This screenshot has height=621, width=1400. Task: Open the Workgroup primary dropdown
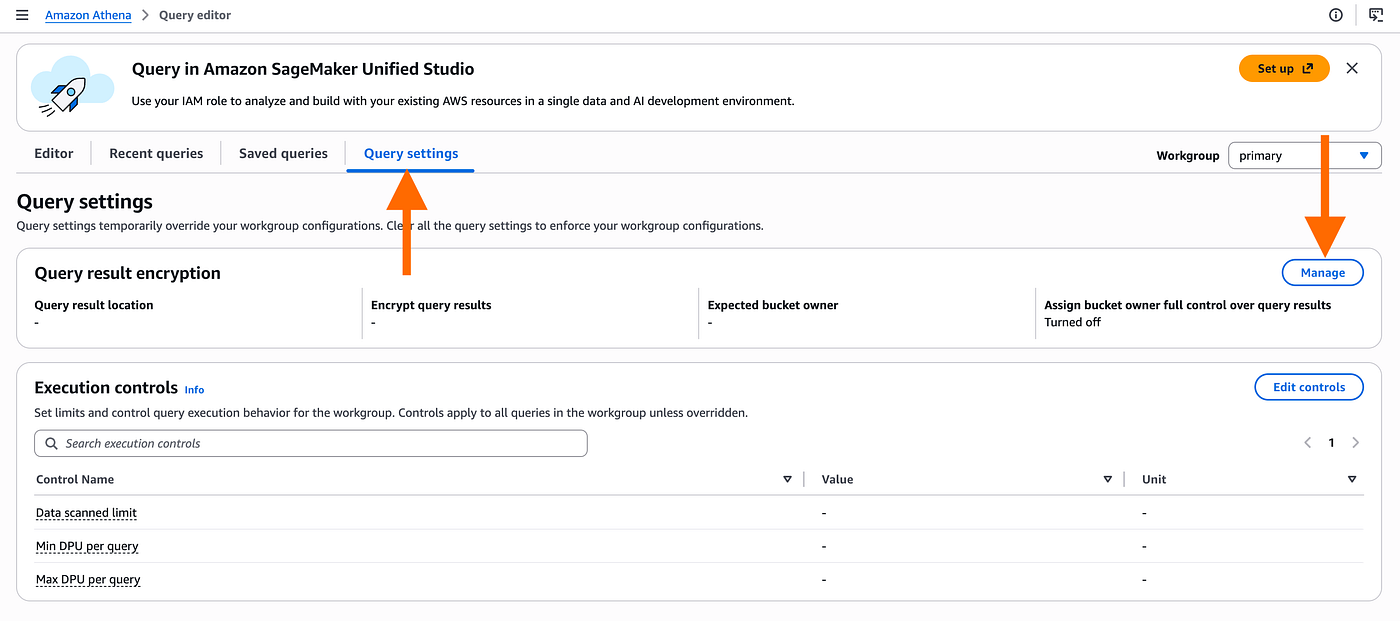click(1304, 155)
